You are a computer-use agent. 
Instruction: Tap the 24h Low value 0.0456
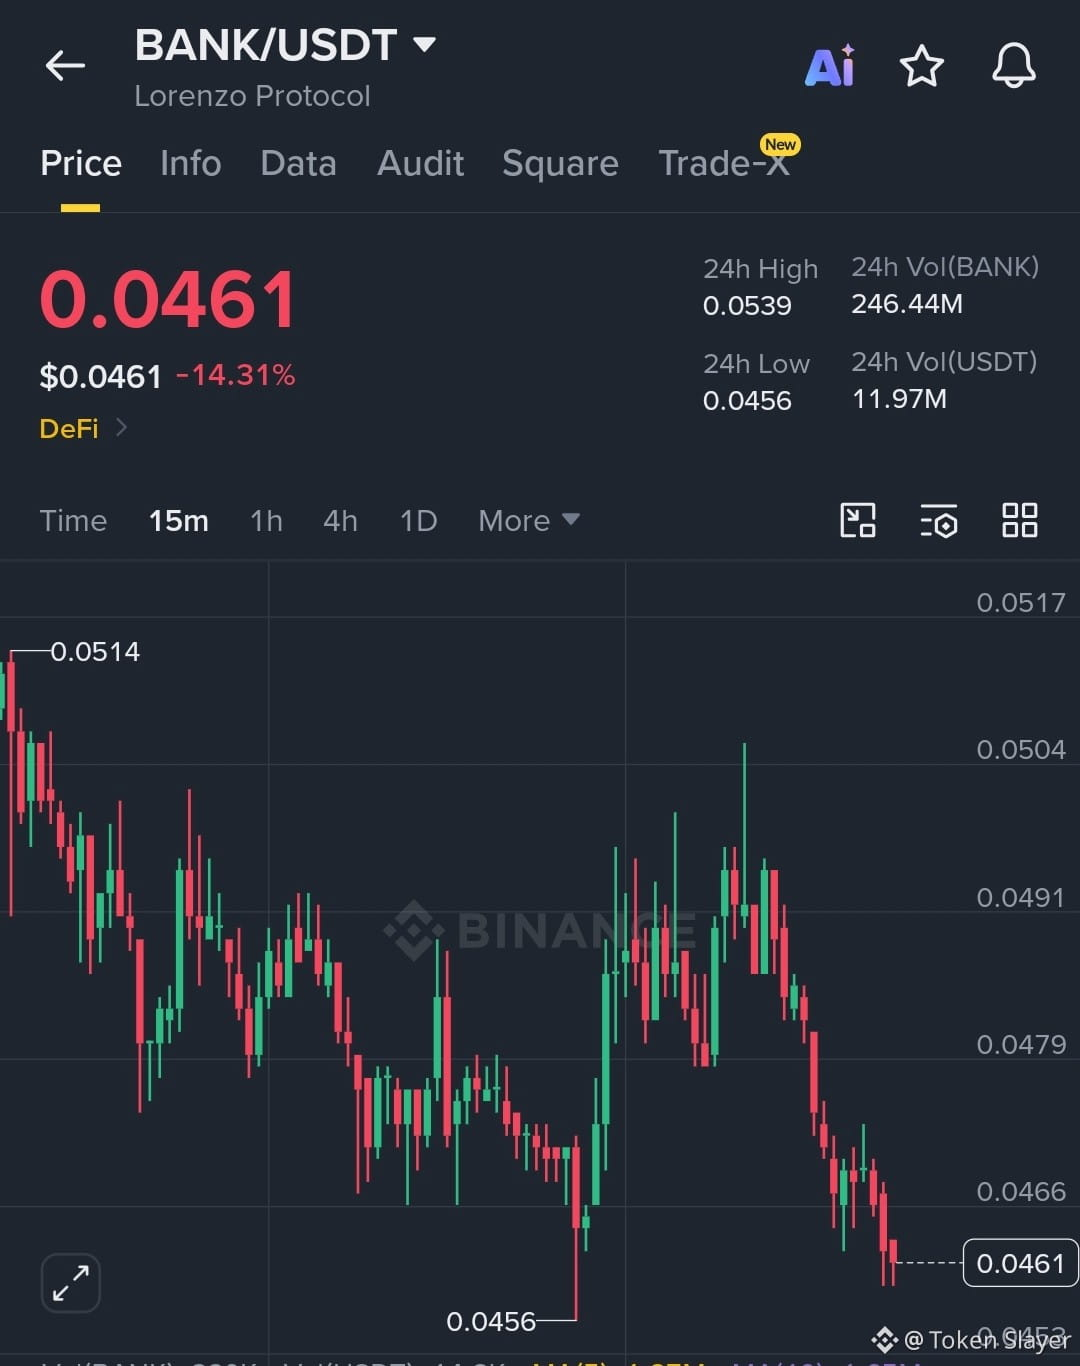747,400
